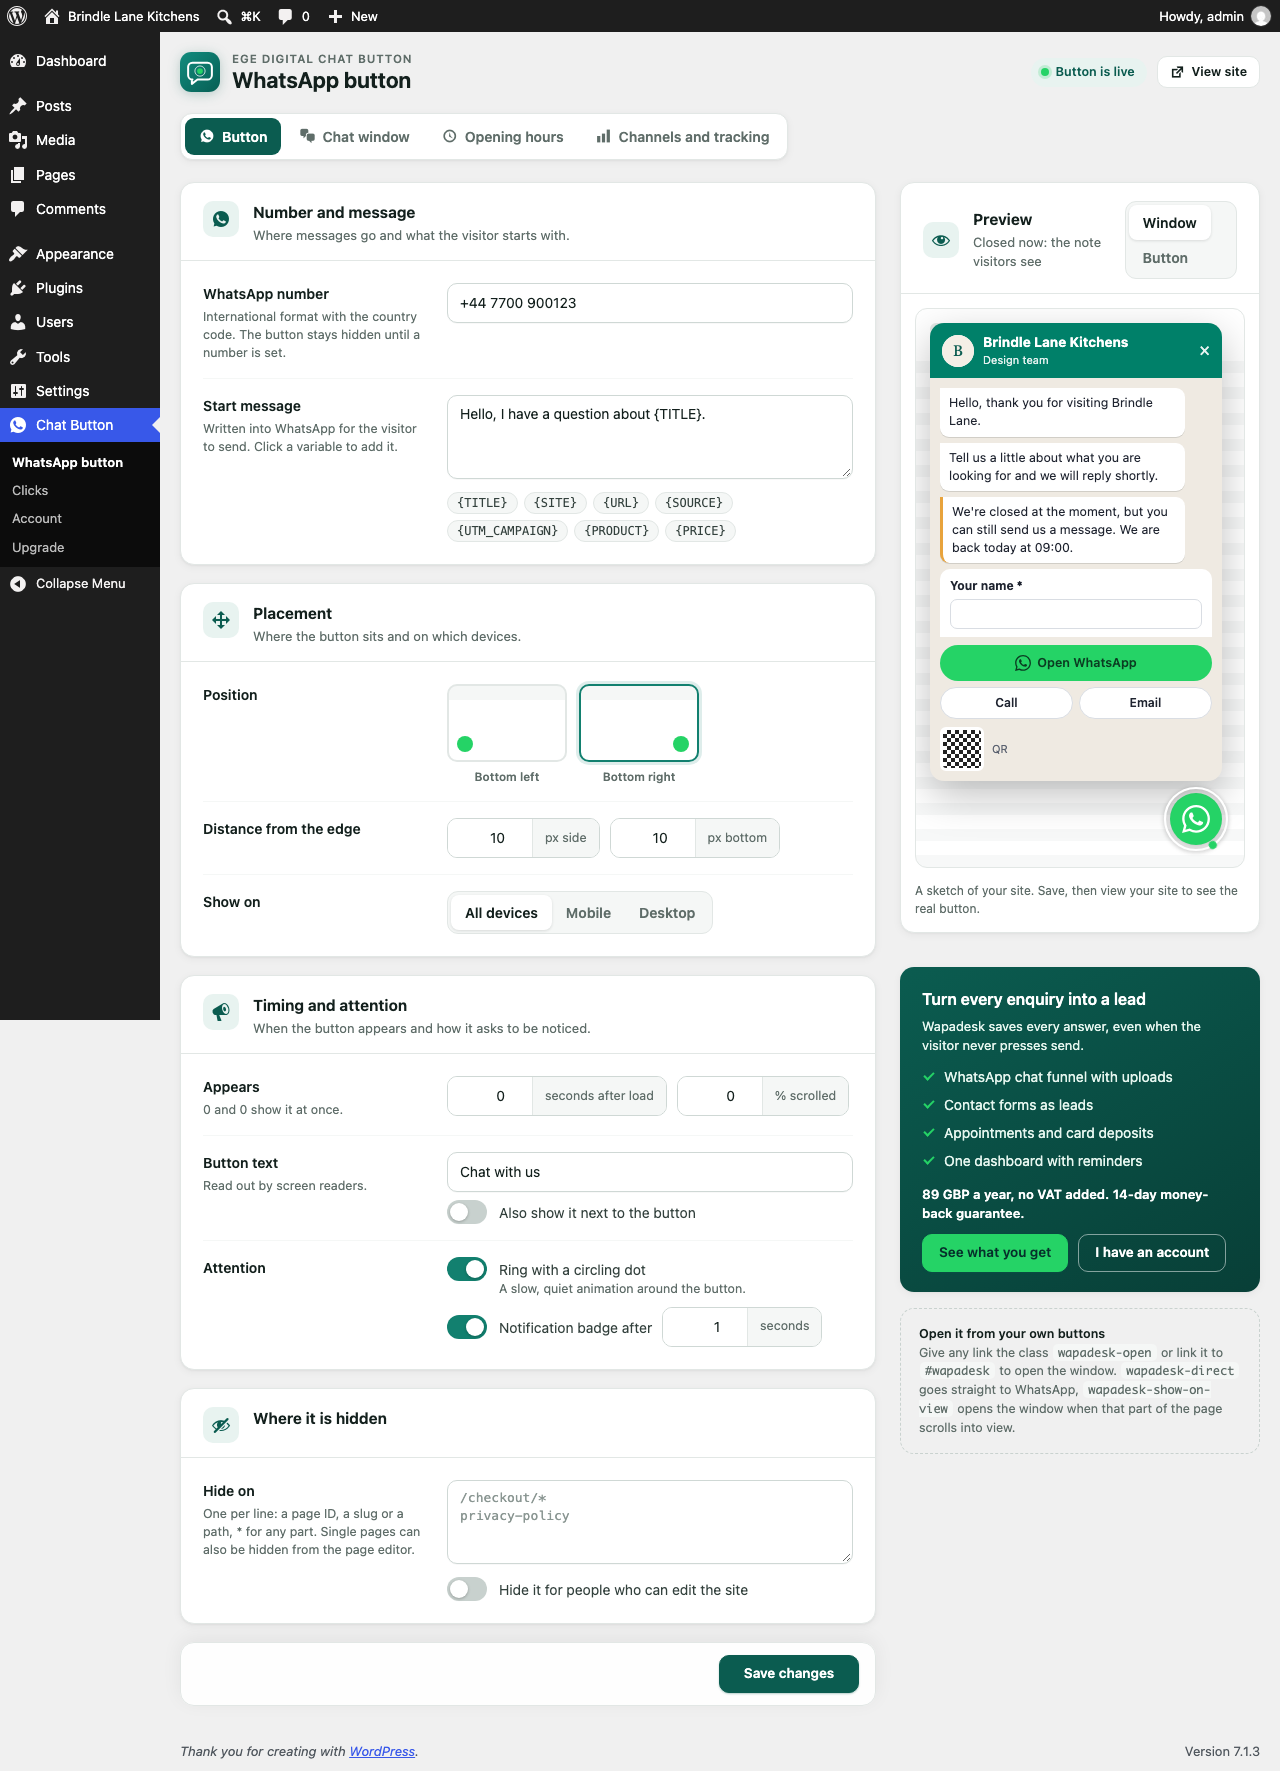This screenshot has height=1771, width=1280.
Task: Click the WordPress logo in admin bar
Action: pos(17,16)
